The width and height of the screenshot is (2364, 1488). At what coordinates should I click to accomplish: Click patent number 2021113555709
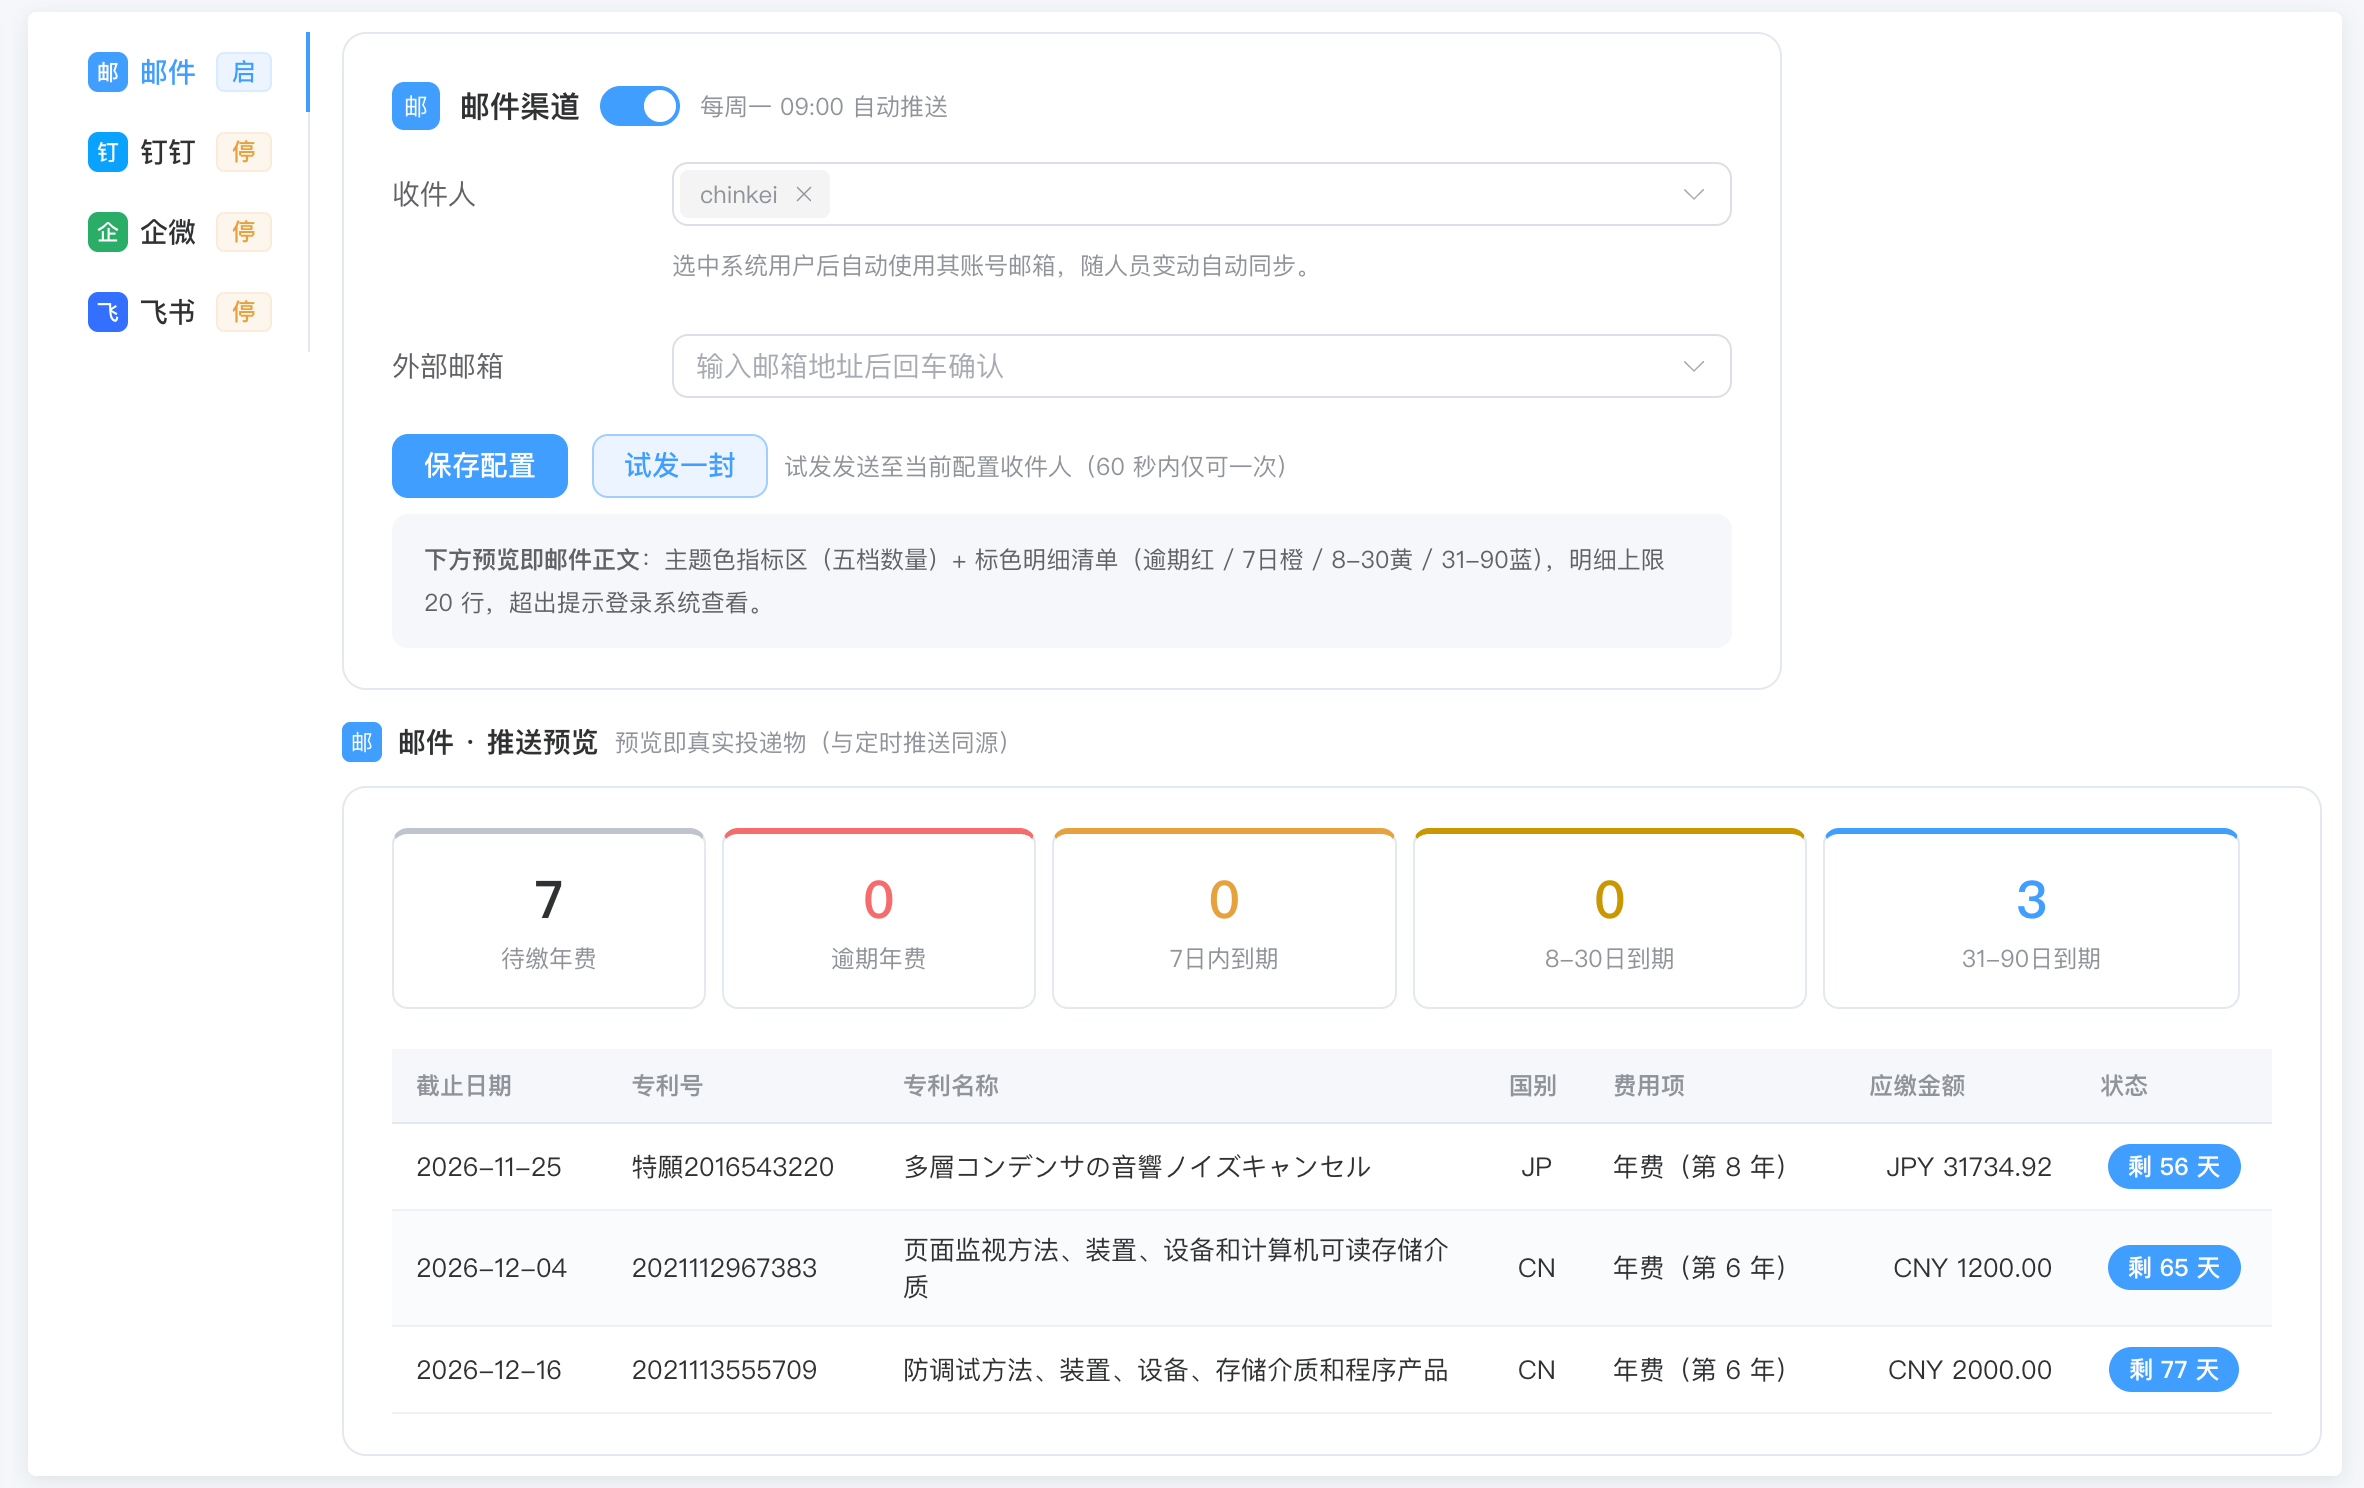tap(724, 1370)
